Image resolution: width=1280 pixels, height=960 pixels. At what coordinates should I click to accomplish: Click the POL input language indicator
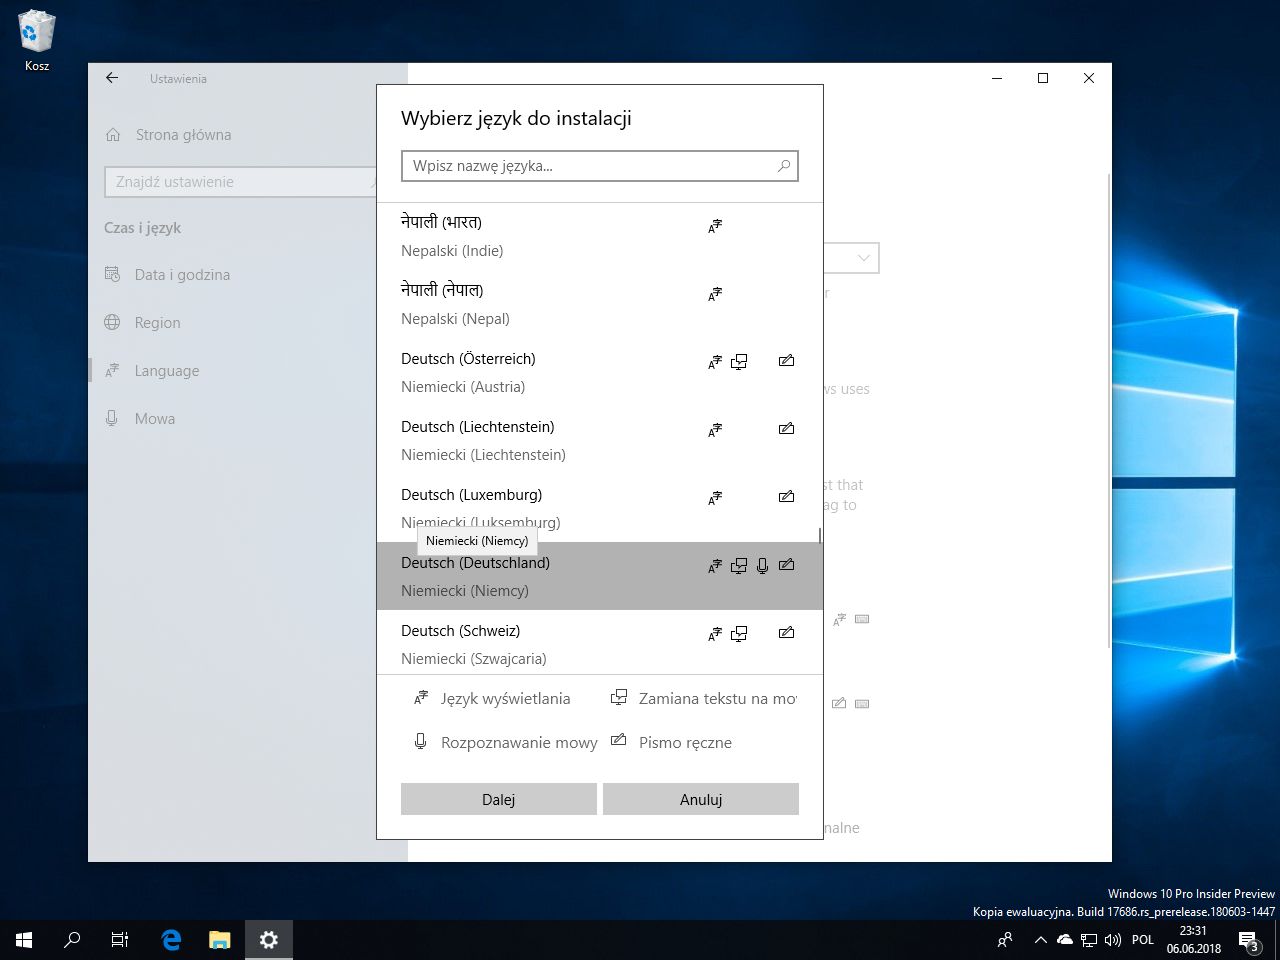[x=1143, y=940]
